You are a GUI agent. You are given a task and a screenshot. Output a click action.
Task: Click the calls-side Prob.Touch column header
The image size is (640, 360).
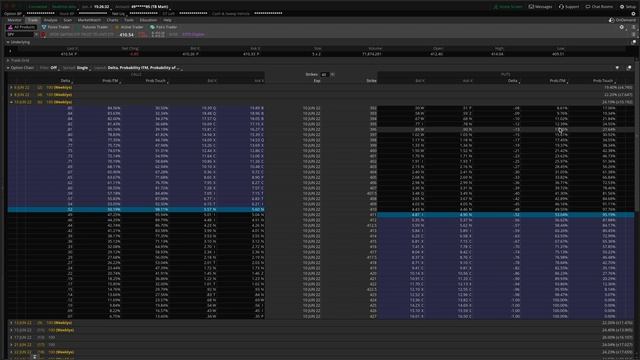pos(156,81)
